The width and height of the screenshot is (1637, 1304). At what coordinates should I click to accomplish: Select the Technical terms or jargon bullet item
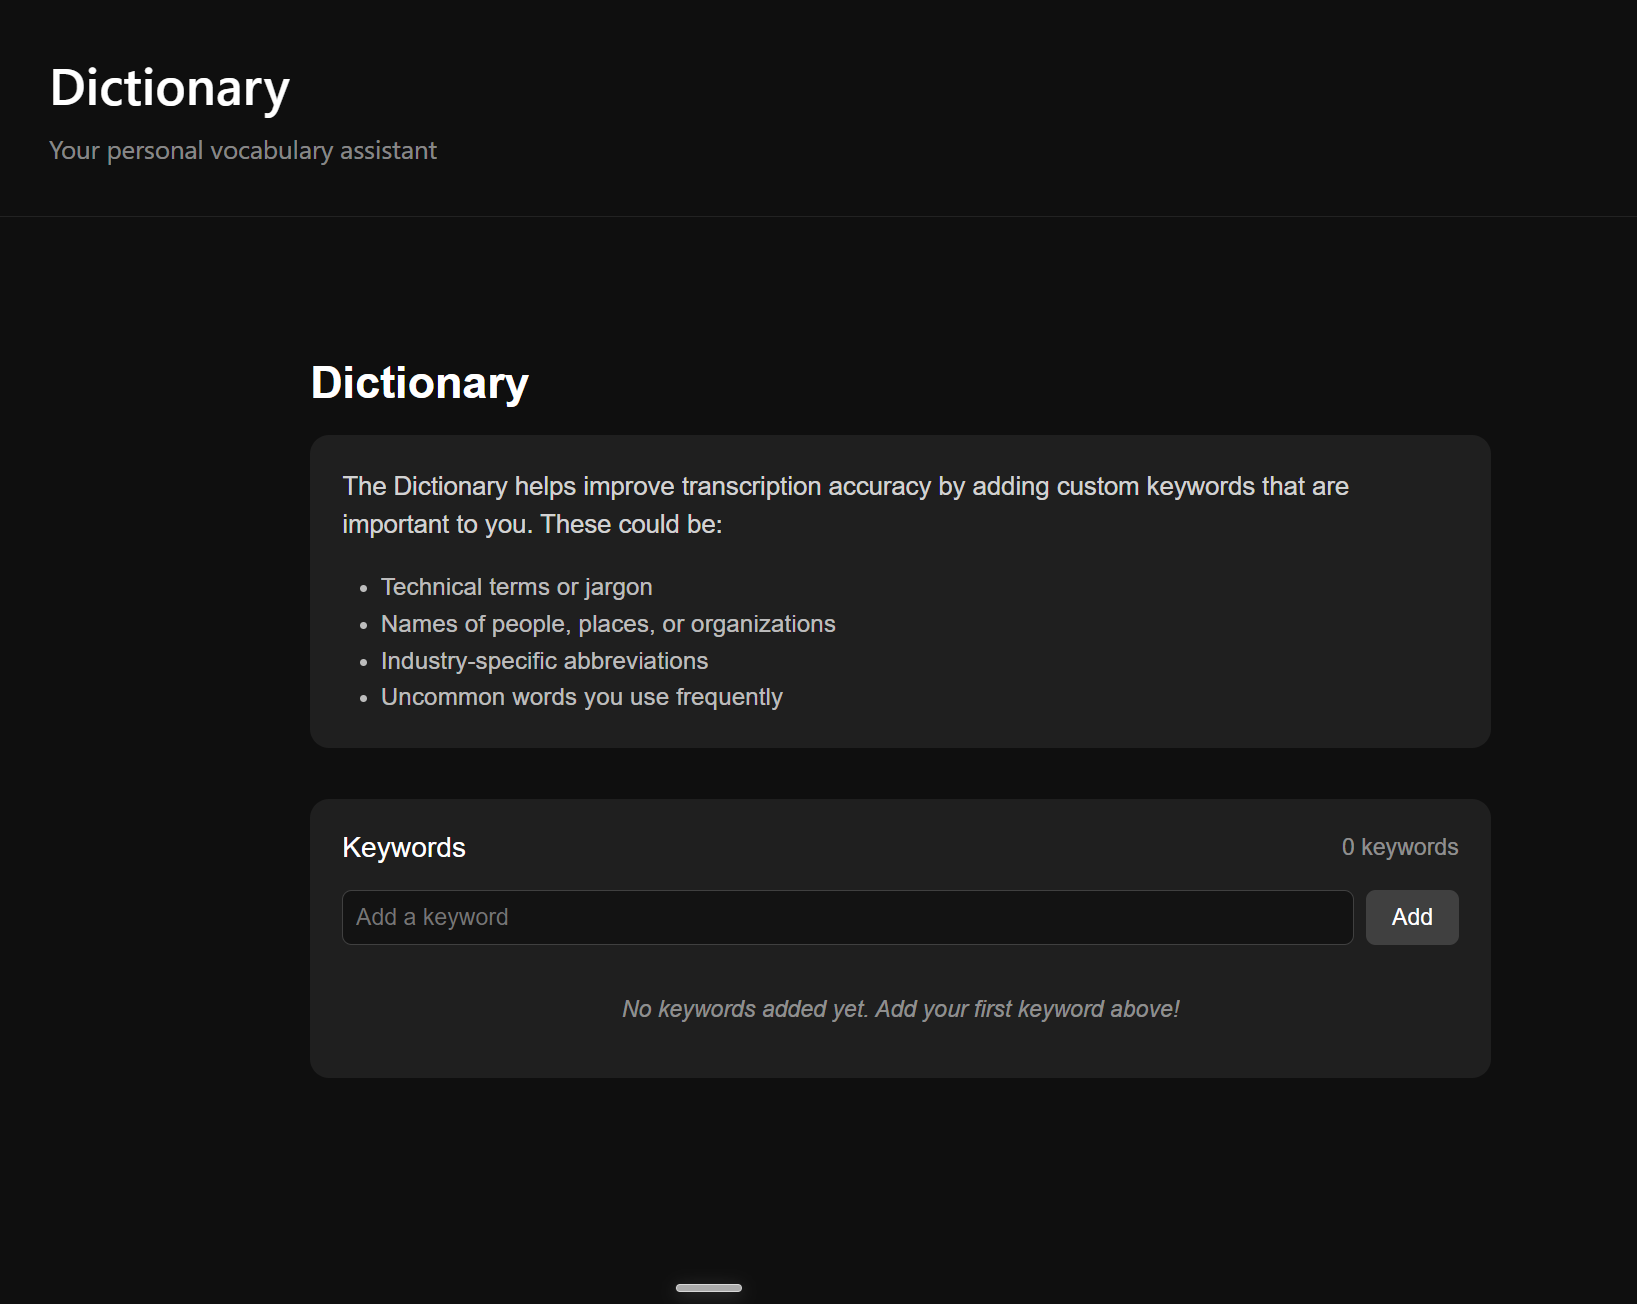516,587
